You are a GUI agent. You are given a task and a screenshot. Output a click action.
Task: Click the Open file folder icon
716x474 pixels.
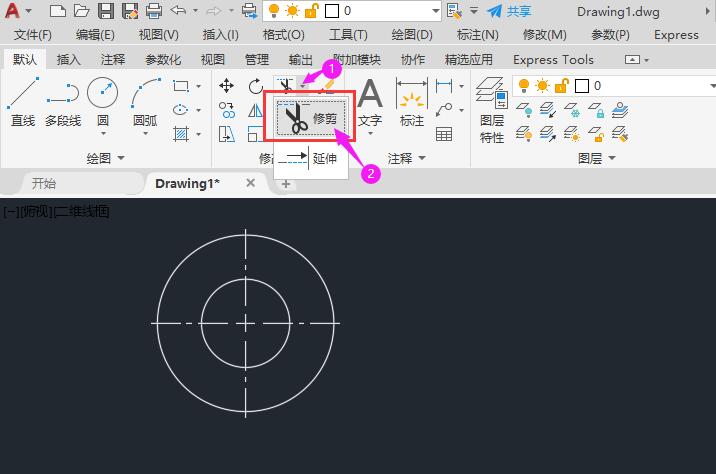81,11
